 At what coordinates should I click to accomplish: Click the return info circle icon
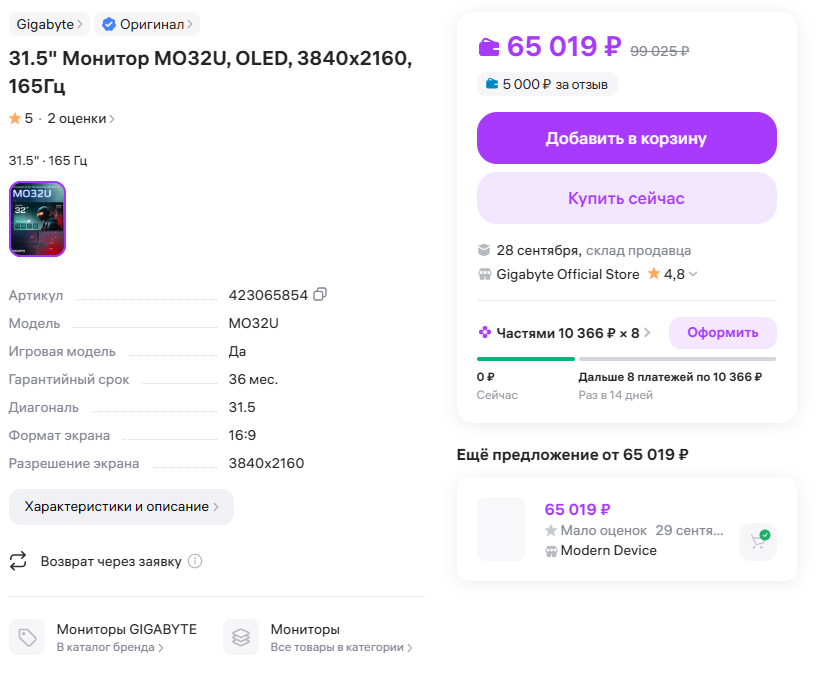coord(195,561)
